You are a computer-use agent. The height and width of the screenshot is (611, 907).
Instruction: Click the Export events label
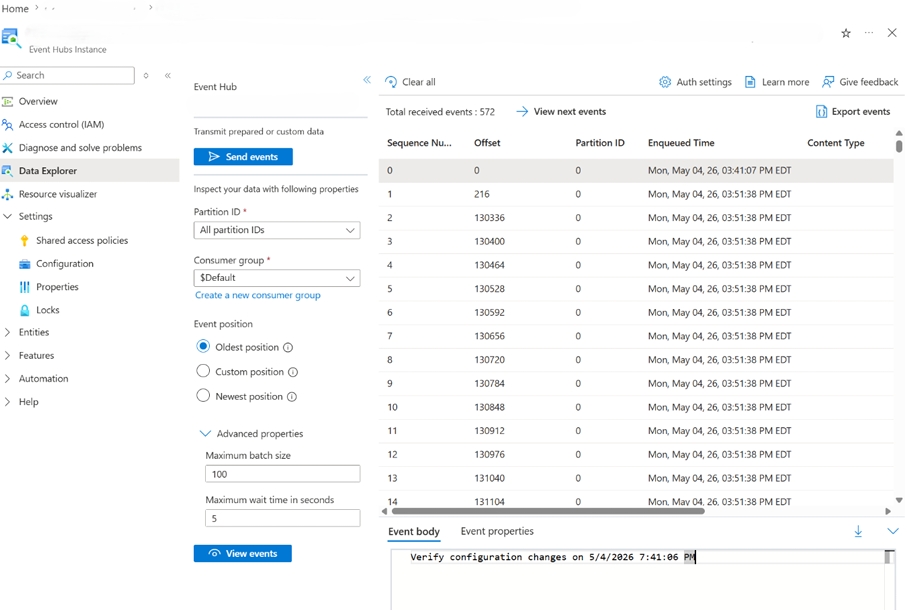coord(861,112)
